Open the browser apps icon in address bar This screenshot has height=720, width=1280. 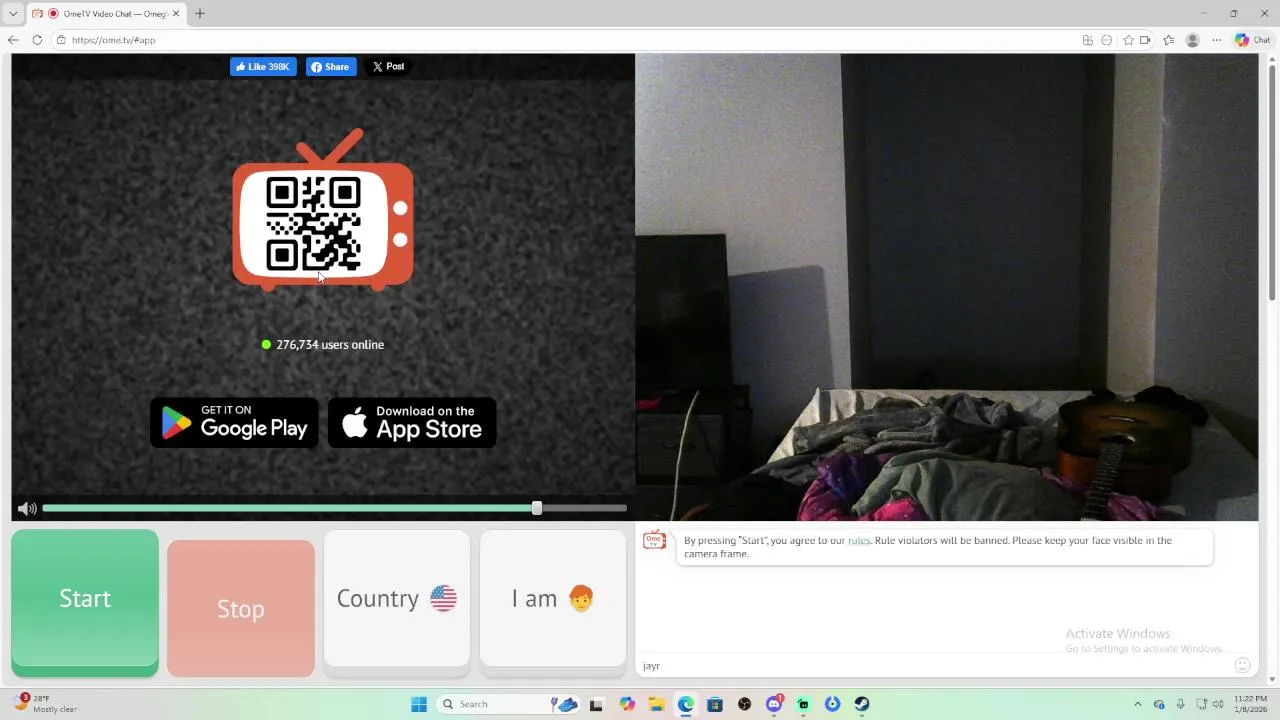tap(1088, 40)
